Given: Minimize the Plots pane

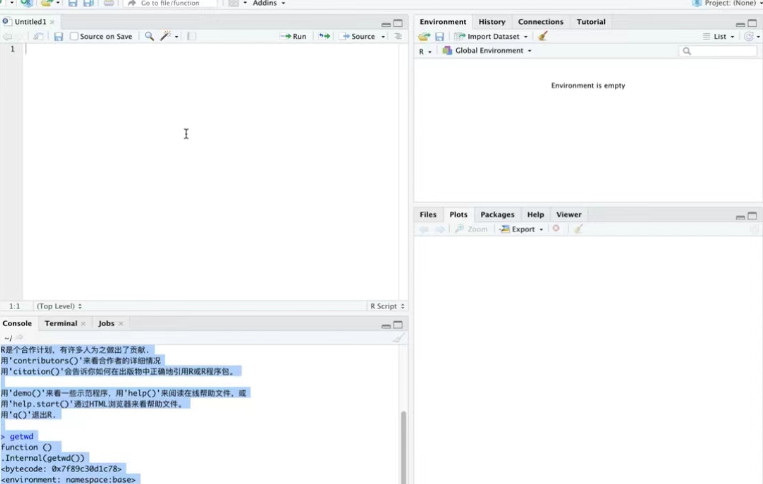Looking at the screenshot, I should coord(740,216).
